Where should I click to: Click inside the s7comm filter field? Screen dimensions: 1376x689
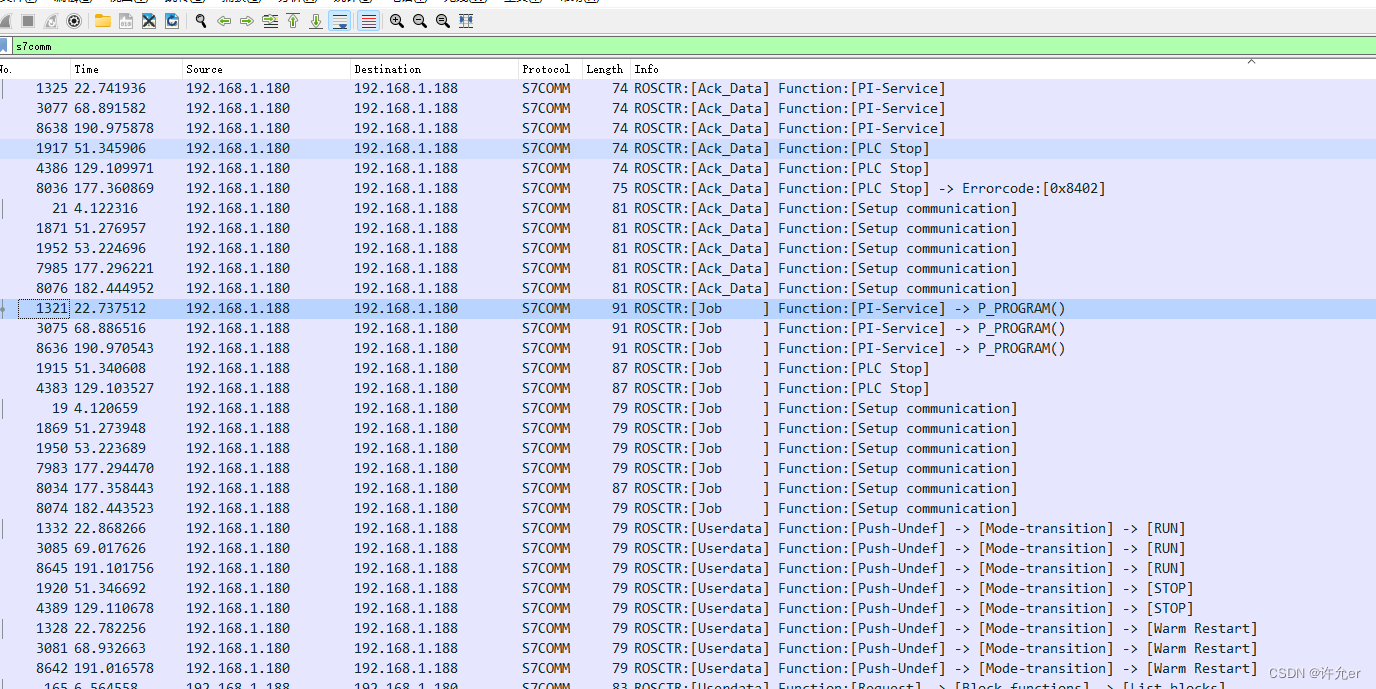[x=200, y=45]
